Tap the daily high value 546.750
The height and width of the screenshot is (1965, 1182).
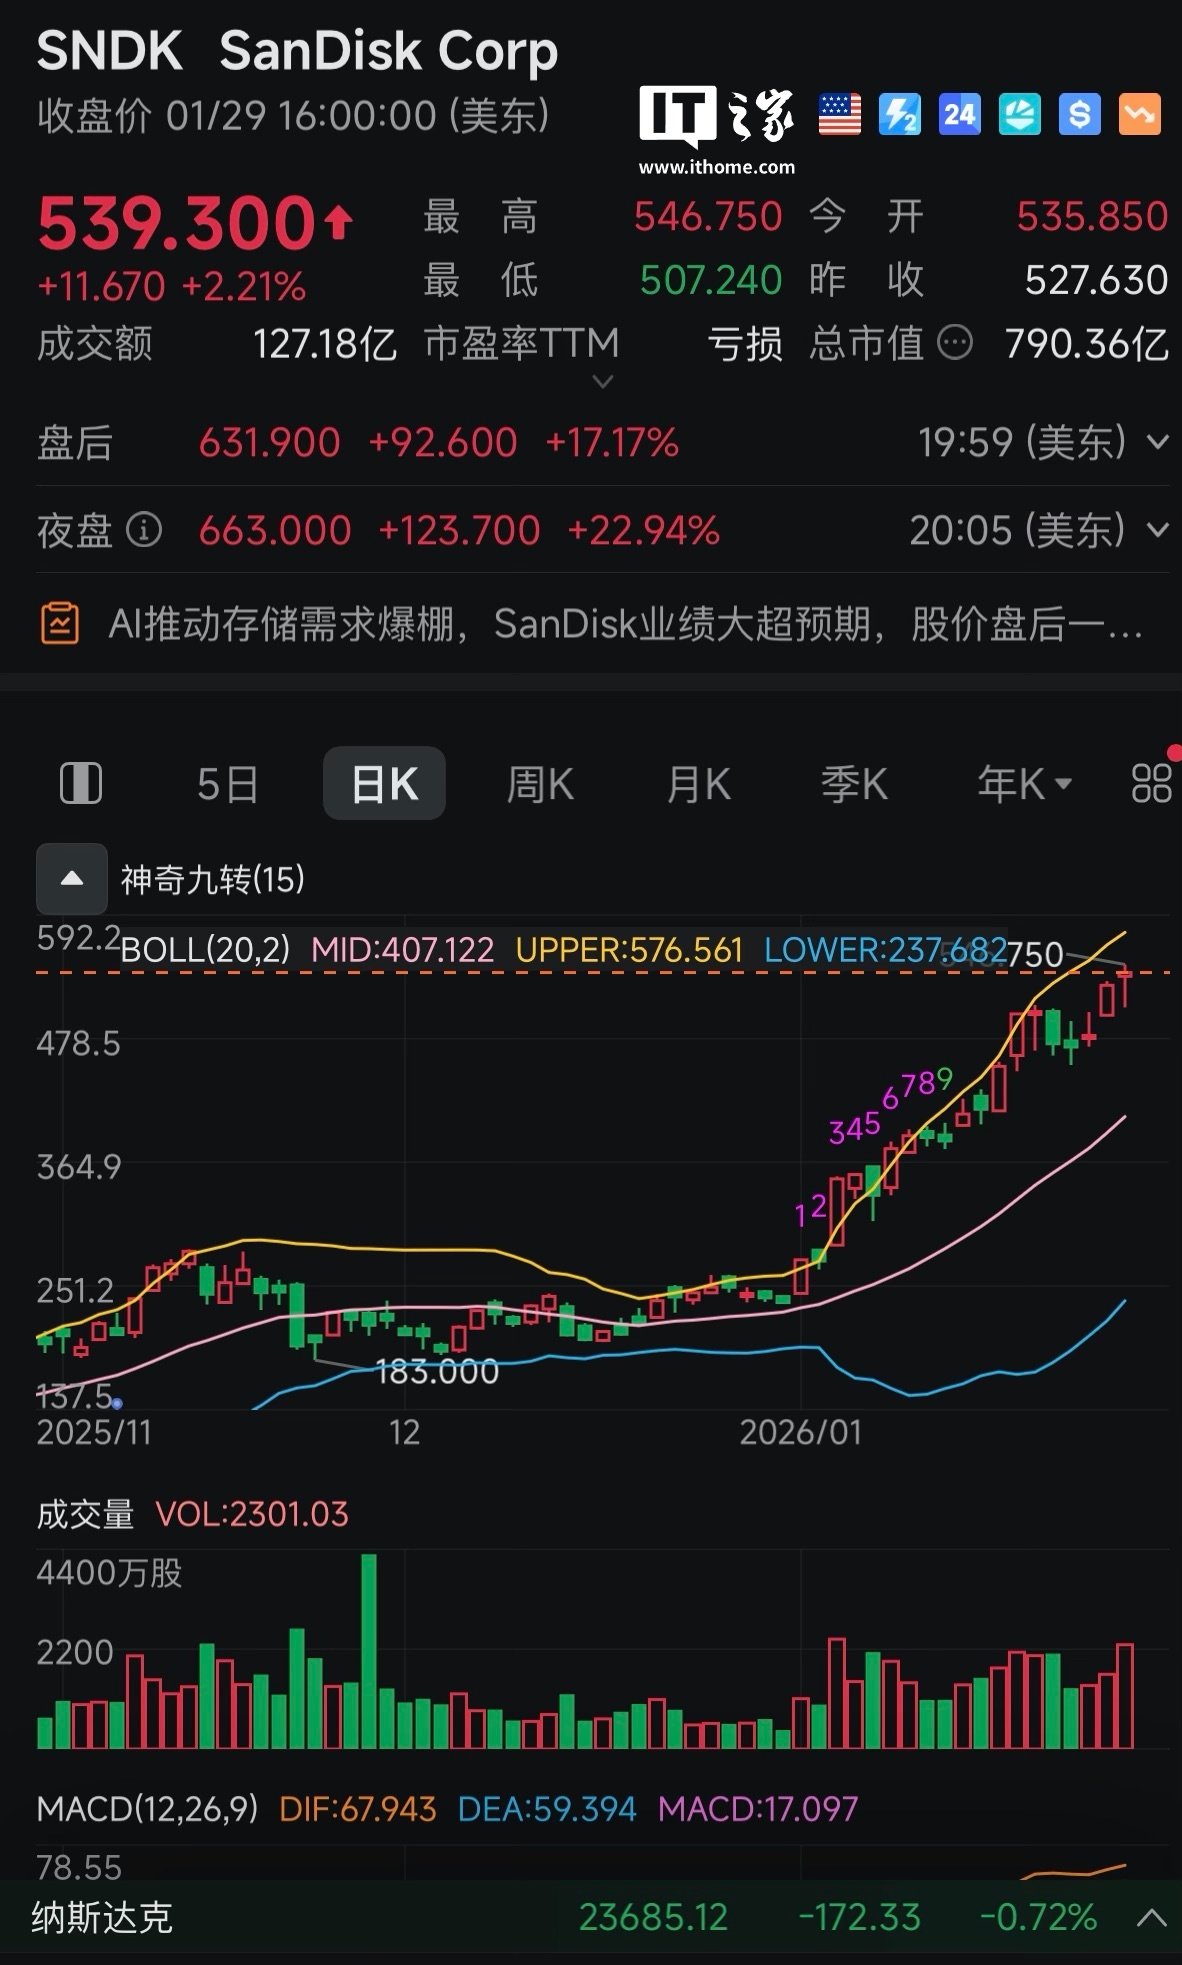point(708,216)
